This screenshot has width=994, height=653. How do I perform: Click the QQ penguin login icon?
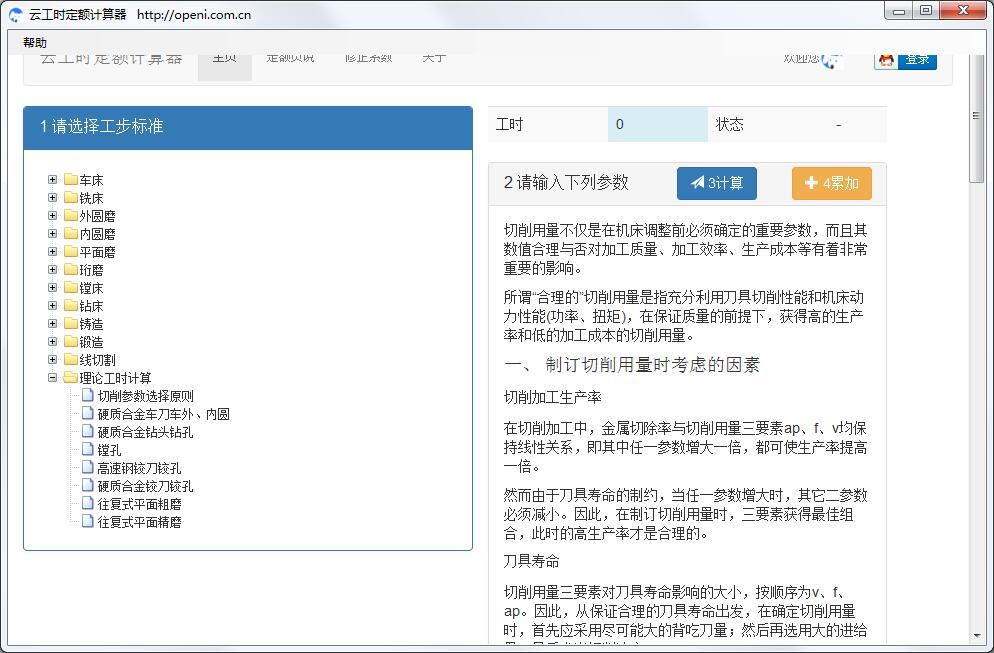coord(886,60)
